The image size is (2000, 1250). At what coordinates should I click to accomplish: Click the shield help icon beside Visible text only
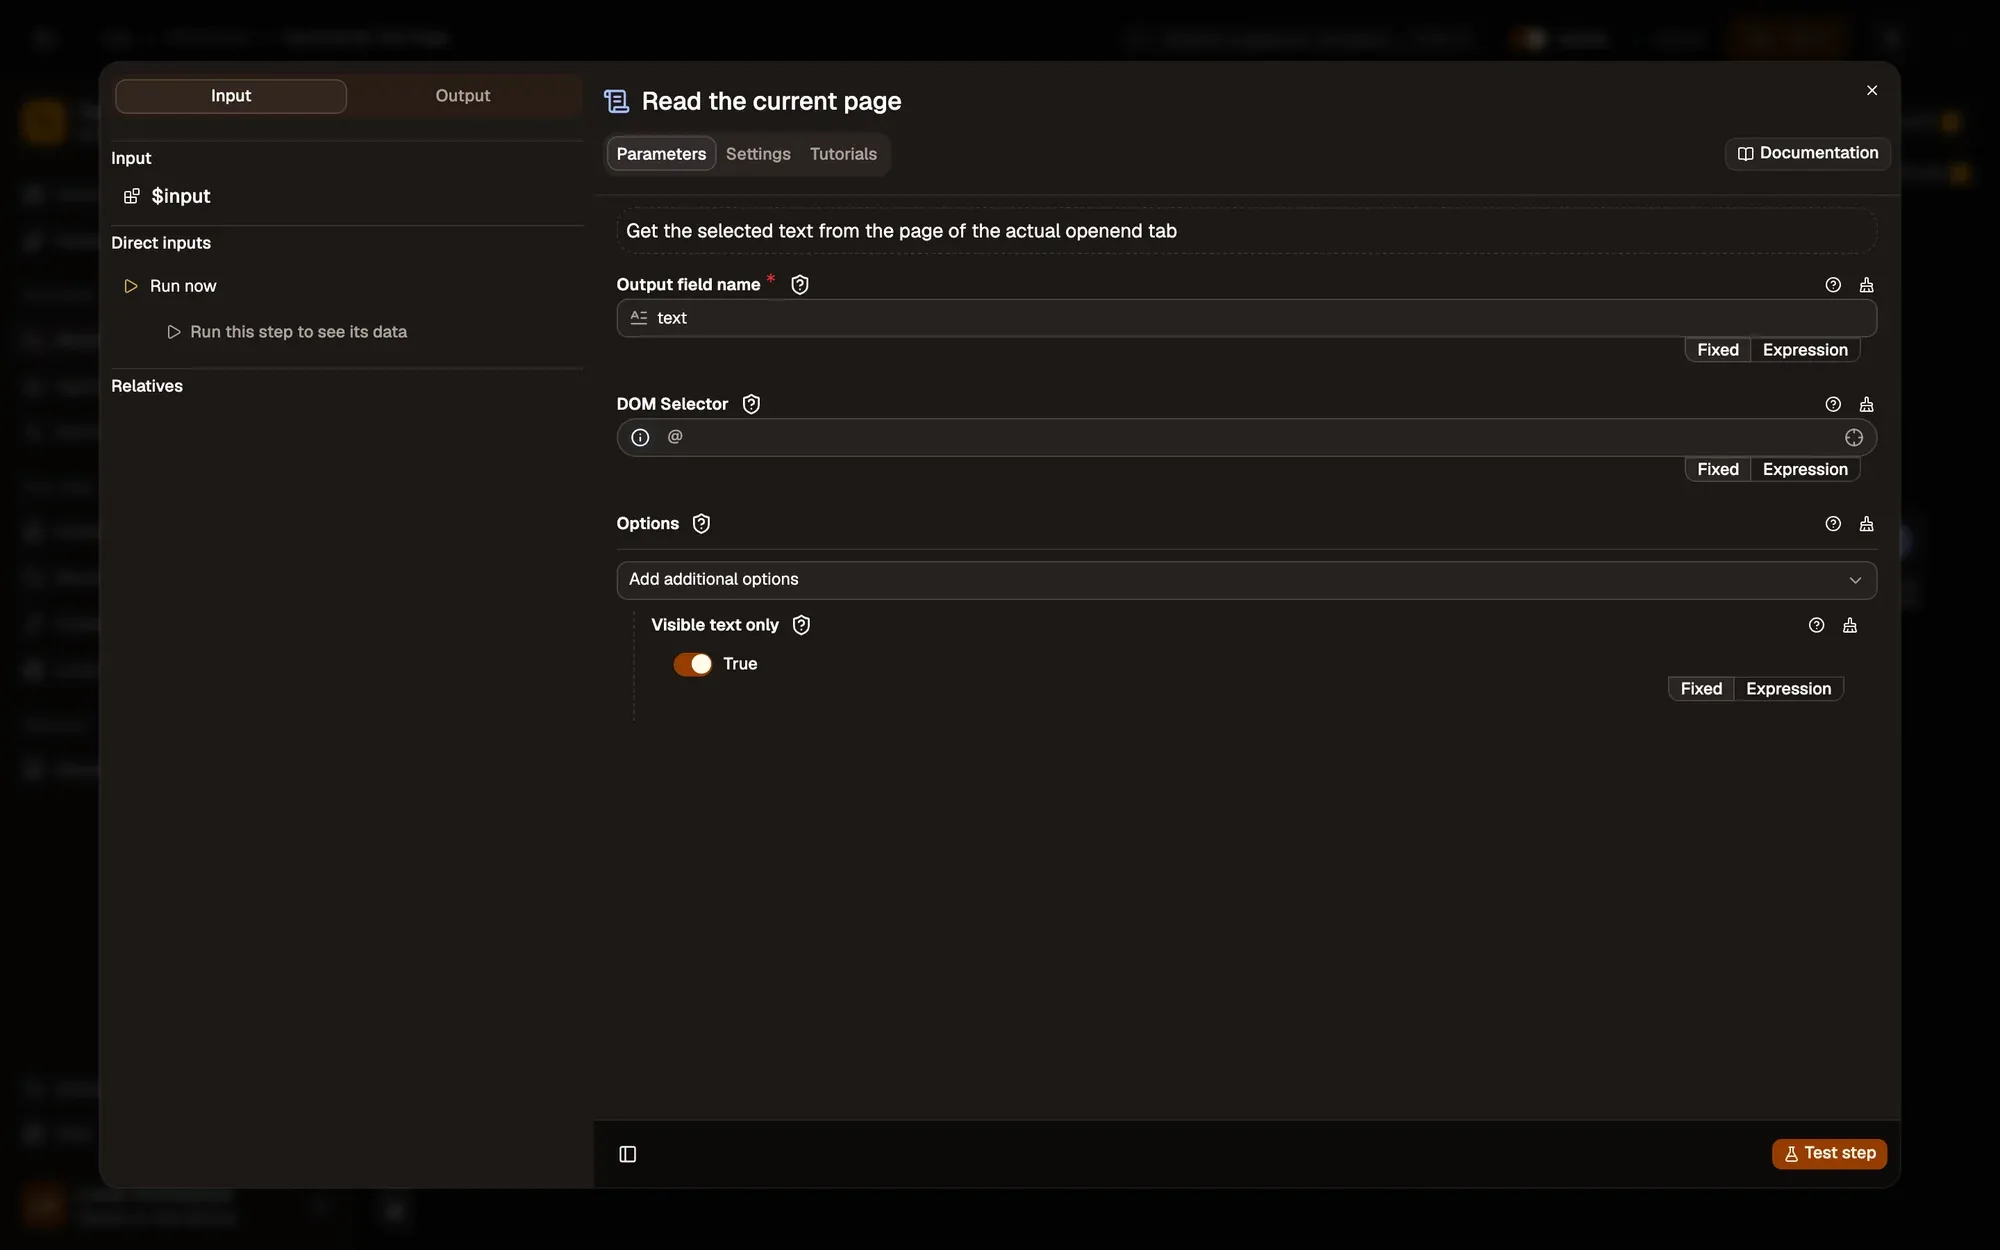pos(801,625)
